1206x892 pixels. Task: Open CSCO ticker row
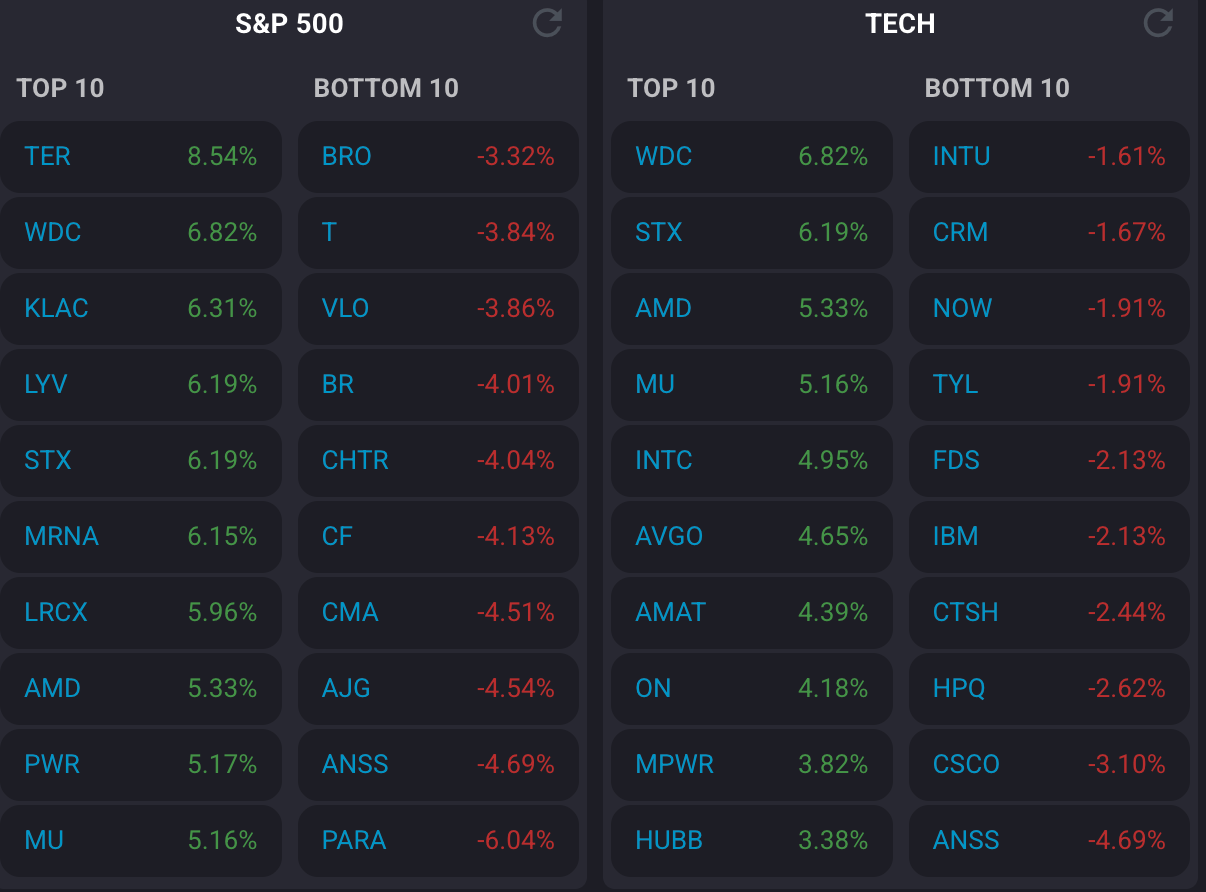click(x=967, y=765)
